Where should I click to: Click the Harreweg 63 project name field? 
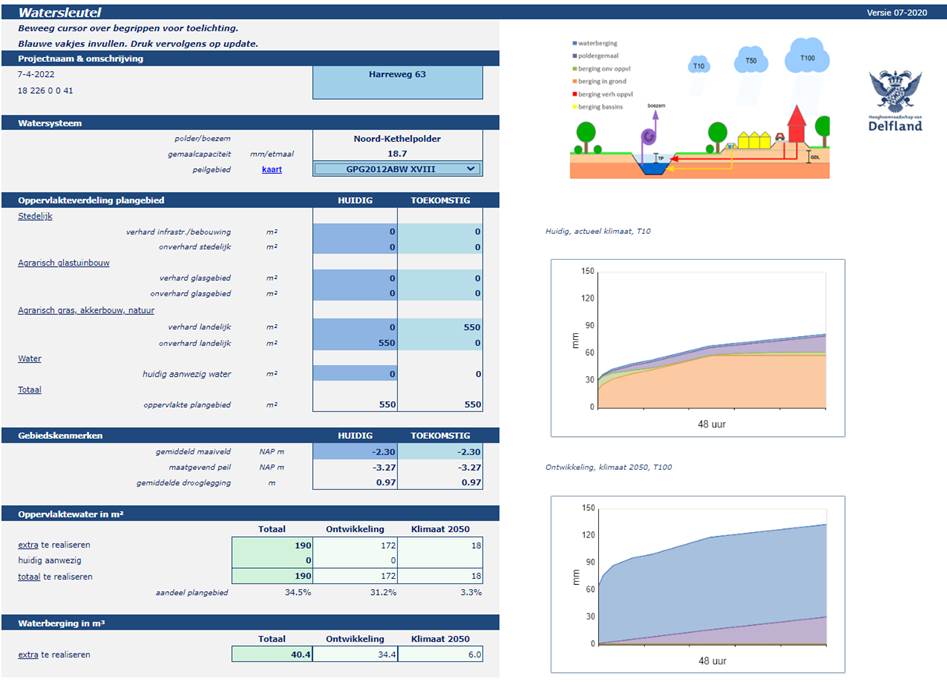point(397,83)
